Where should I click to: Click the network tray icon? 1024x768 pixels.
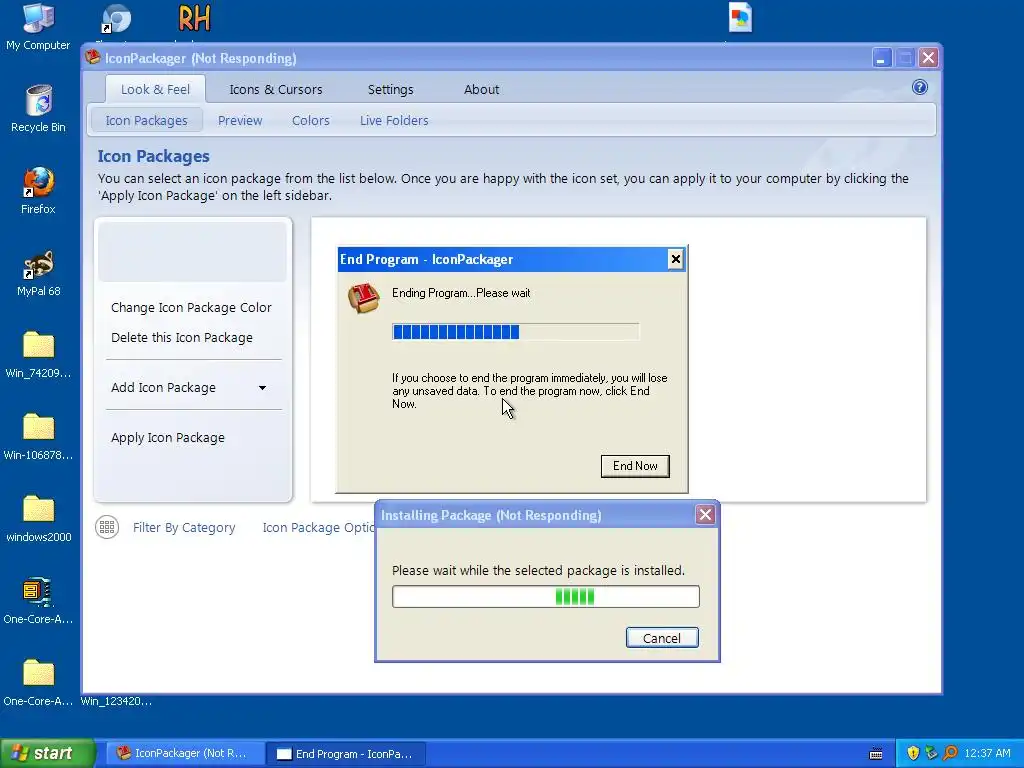(931, 753)
